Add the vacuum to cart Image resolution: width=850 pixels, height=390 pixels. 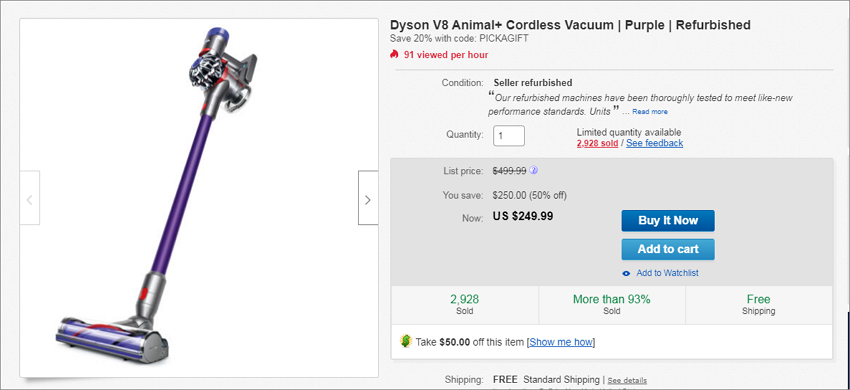668,249
